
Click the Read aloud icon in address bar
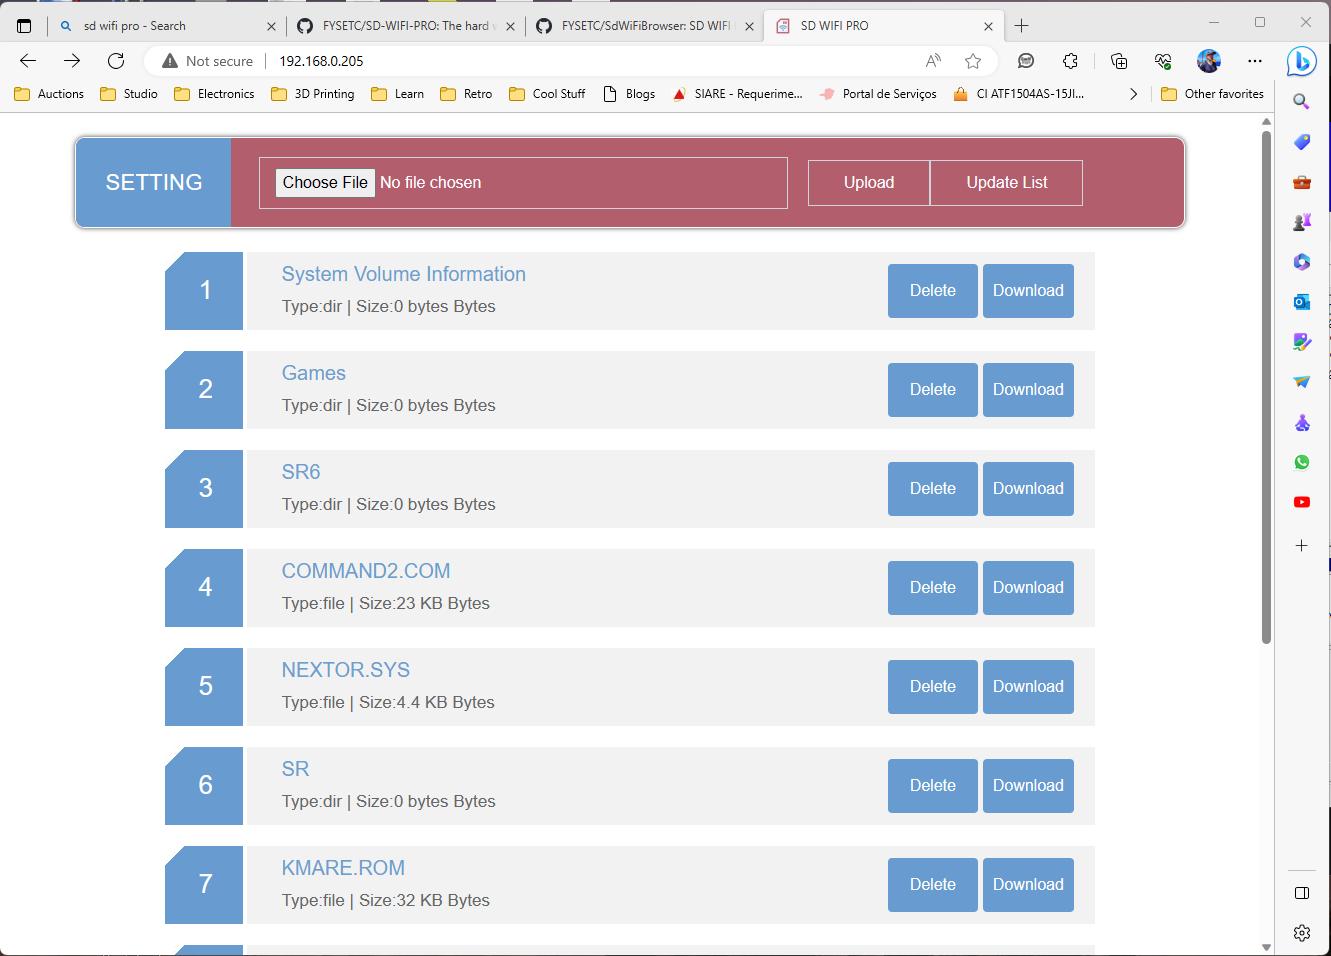(x=933, y=61)
